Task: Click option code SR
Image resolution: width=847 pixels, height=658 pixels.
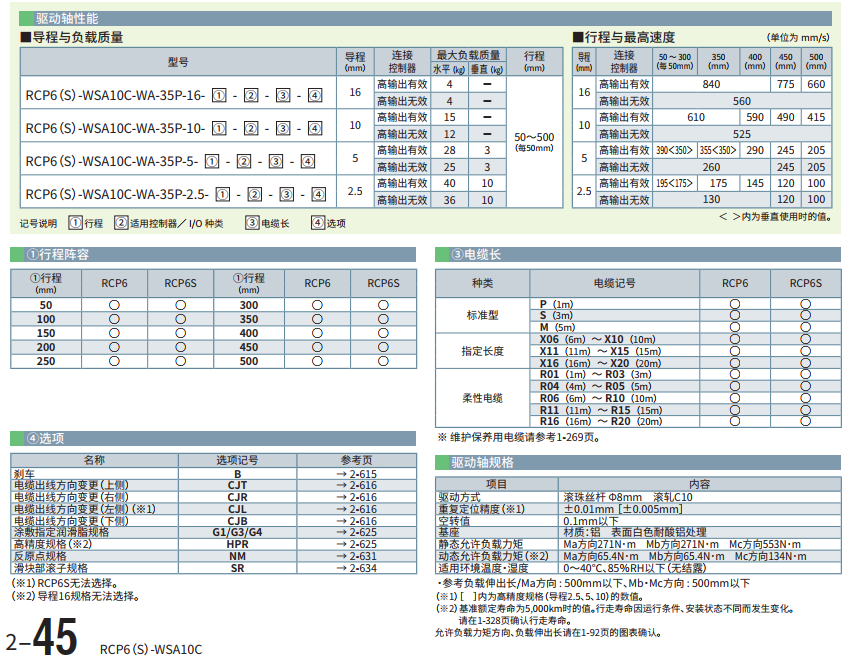Action: (237, 568)
